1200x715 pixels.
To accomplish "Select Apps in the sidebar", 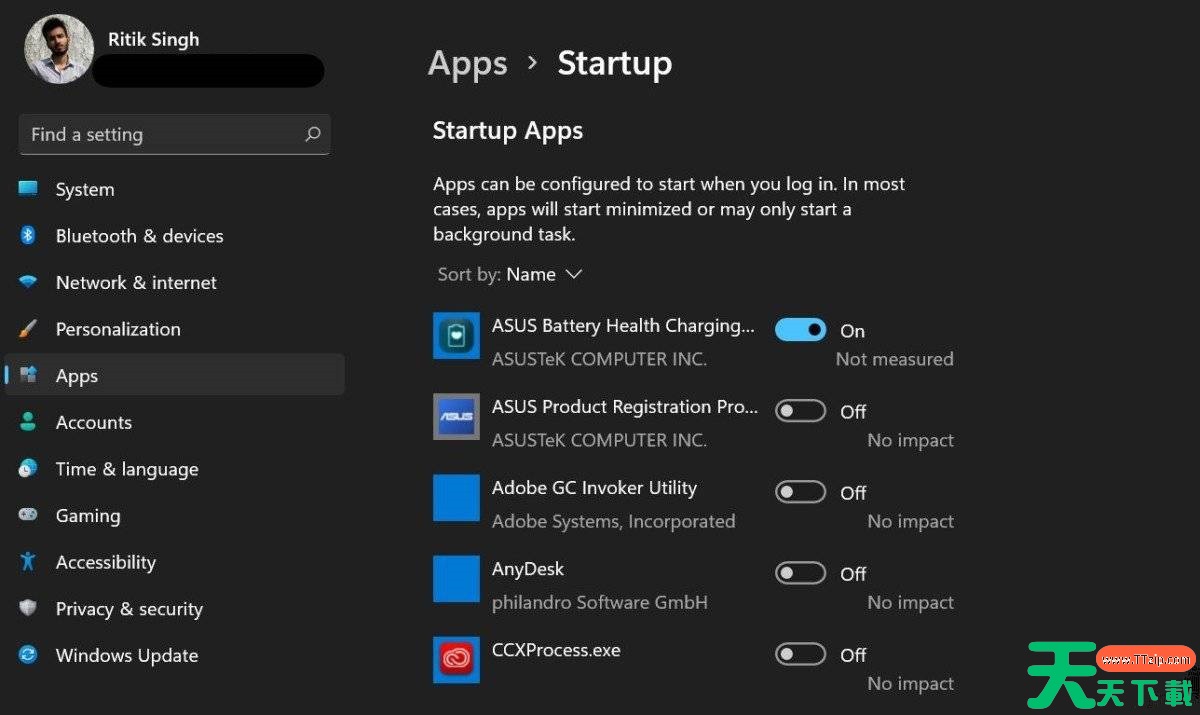I will [175, 375].
